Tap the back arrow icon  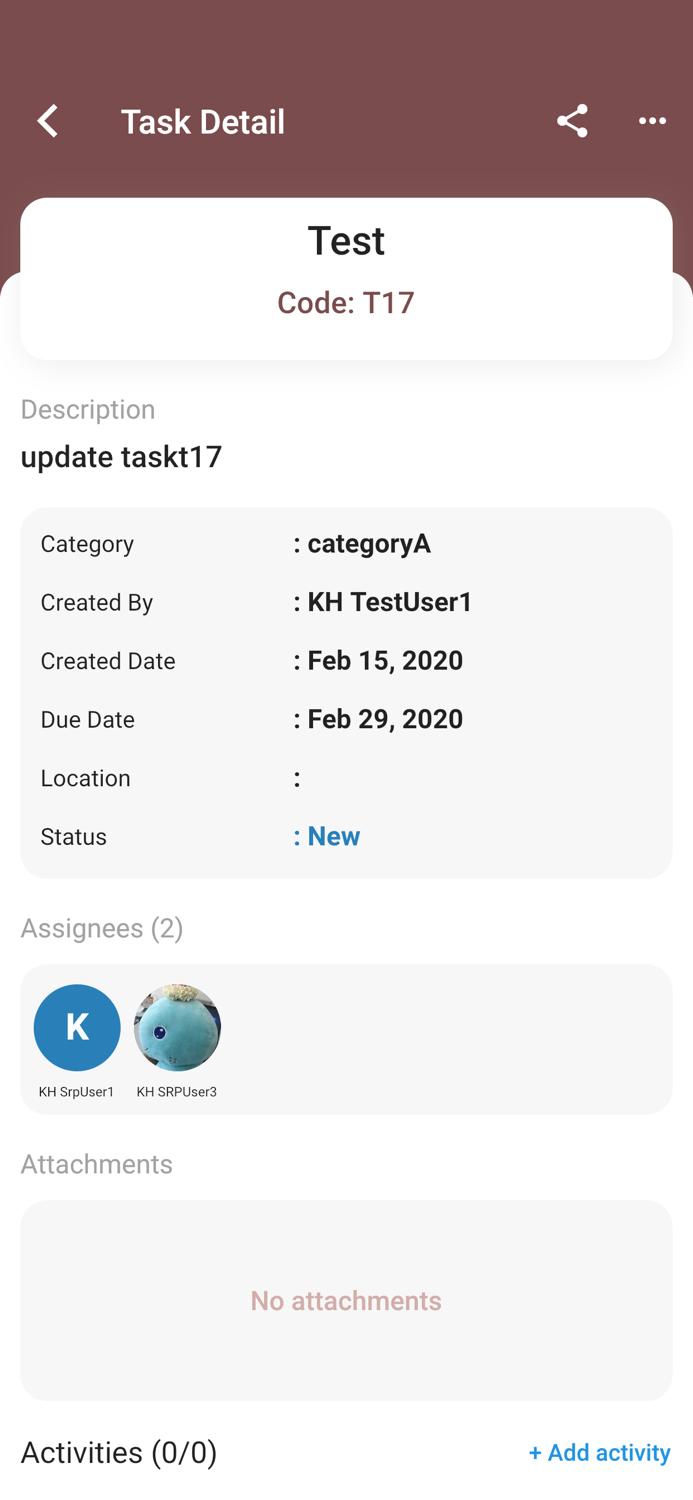(x=47, y=120)
